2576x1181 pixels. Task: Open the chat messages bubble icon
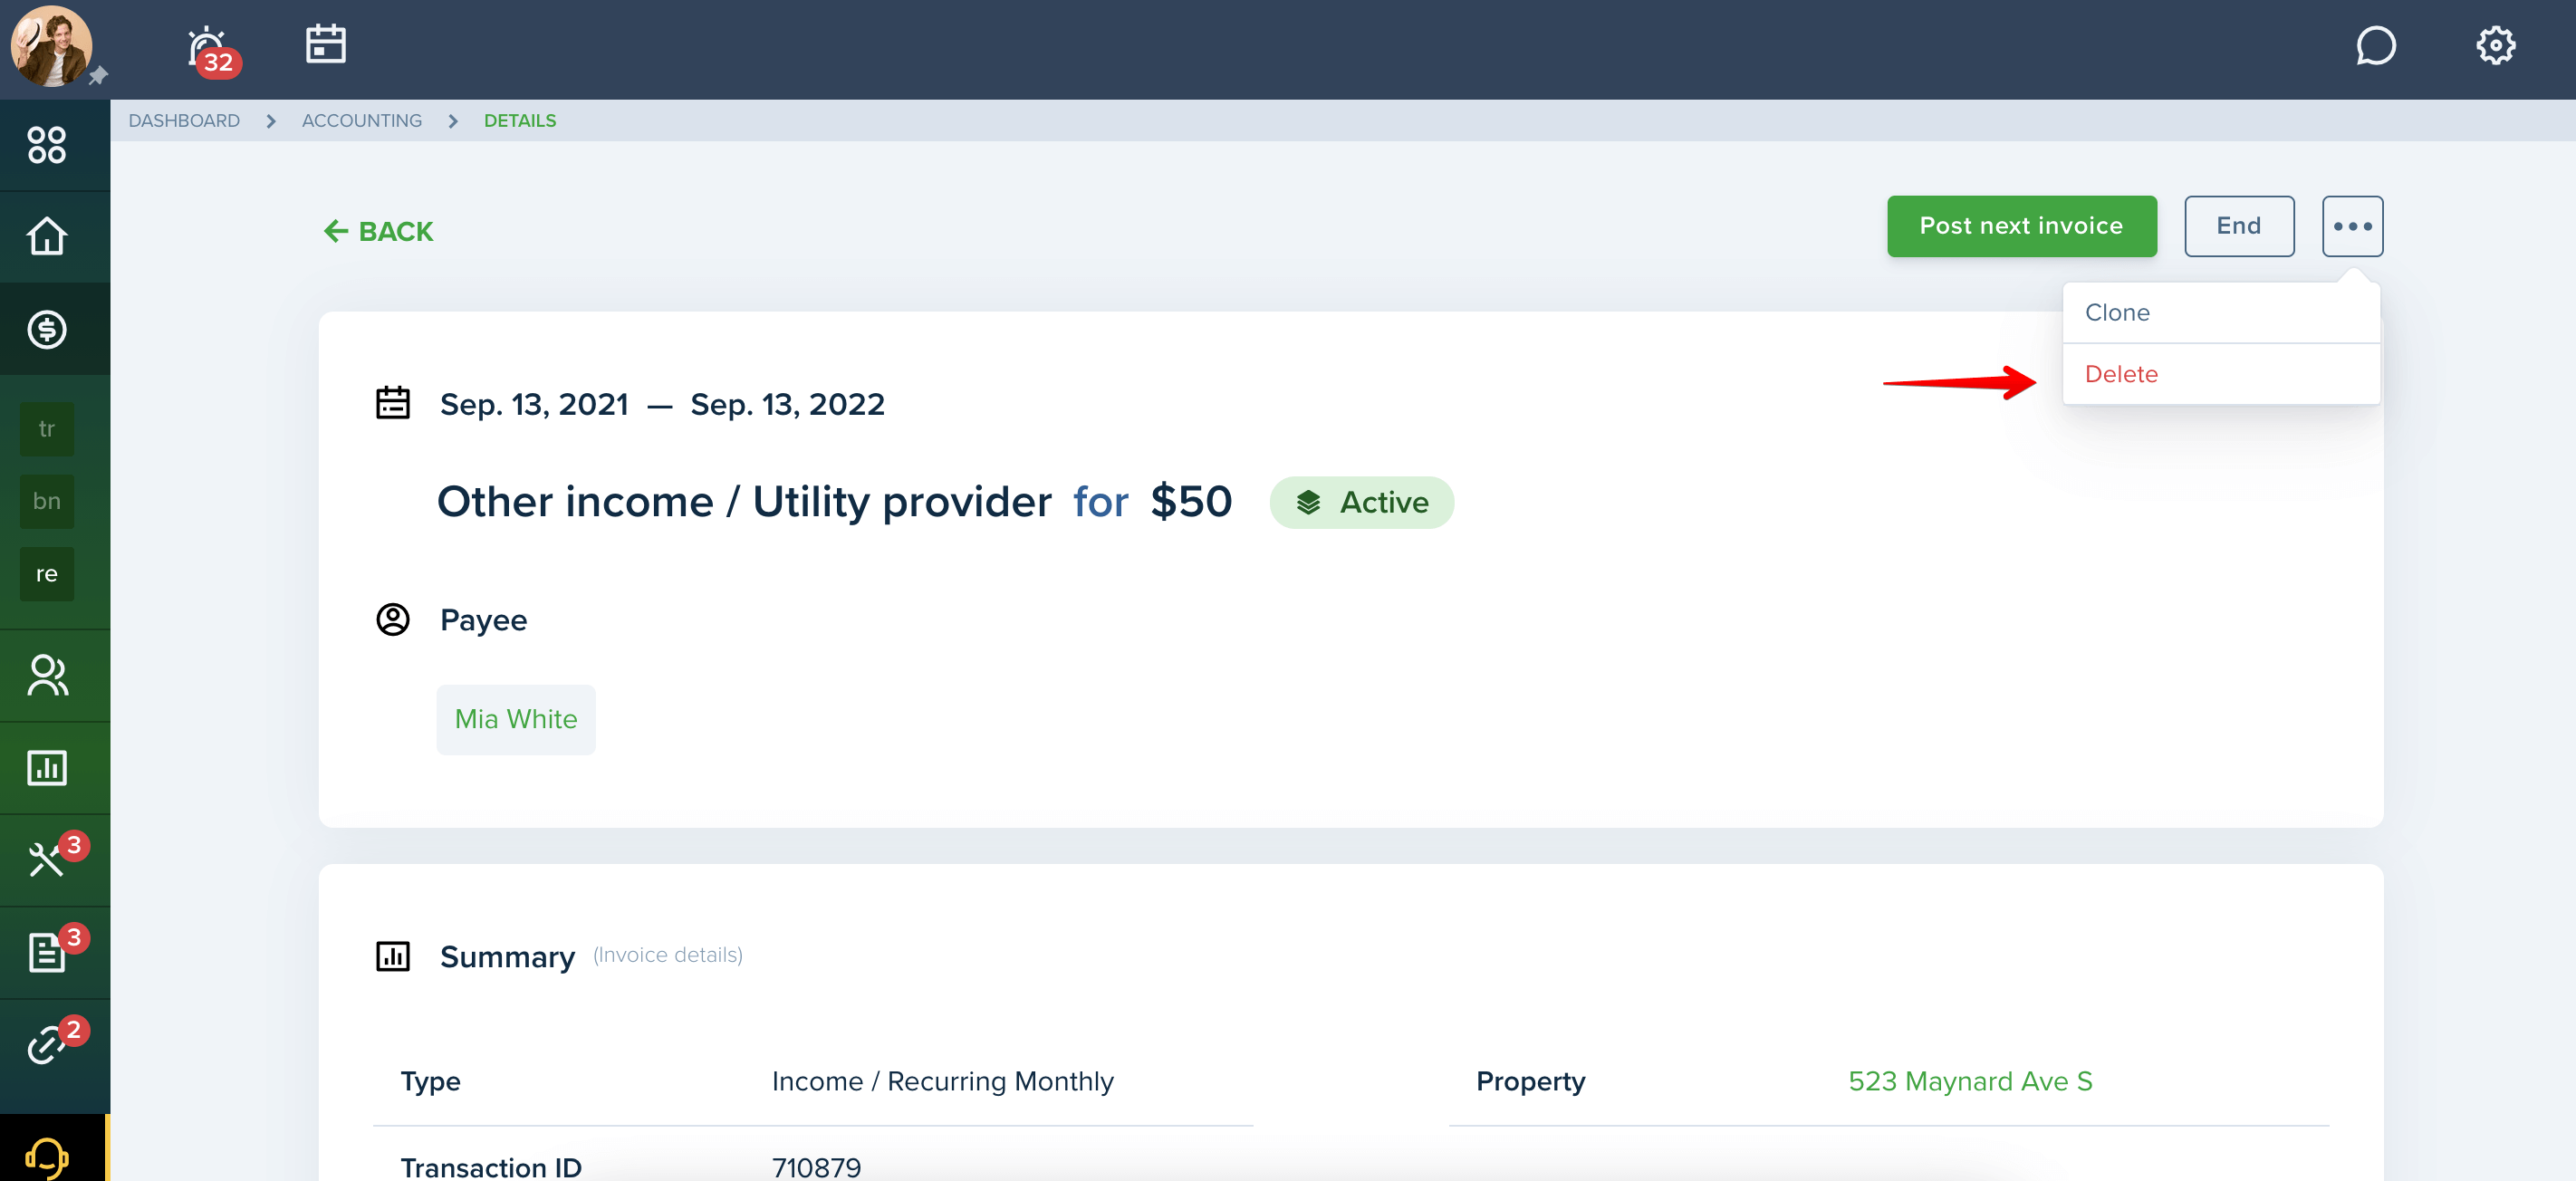2375,45
